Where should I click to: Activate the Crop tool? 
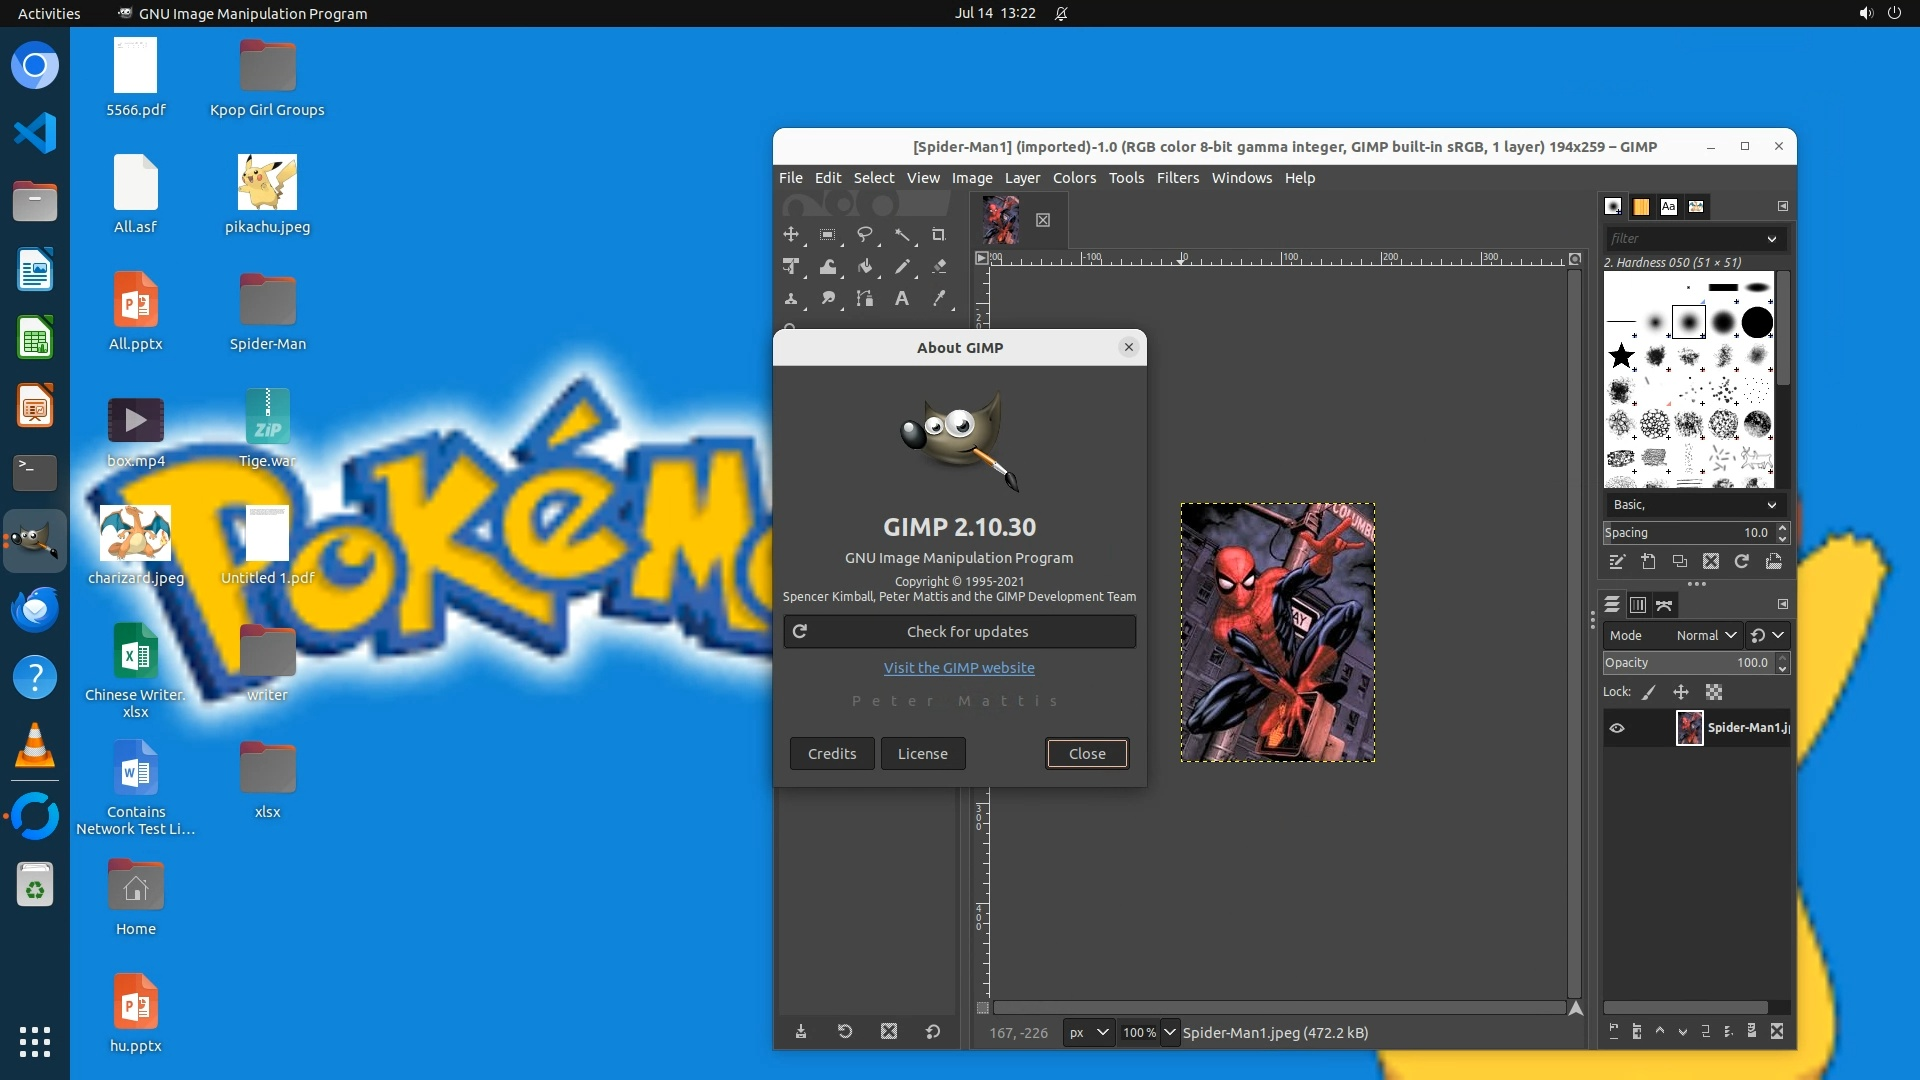(x=938, y=234)
